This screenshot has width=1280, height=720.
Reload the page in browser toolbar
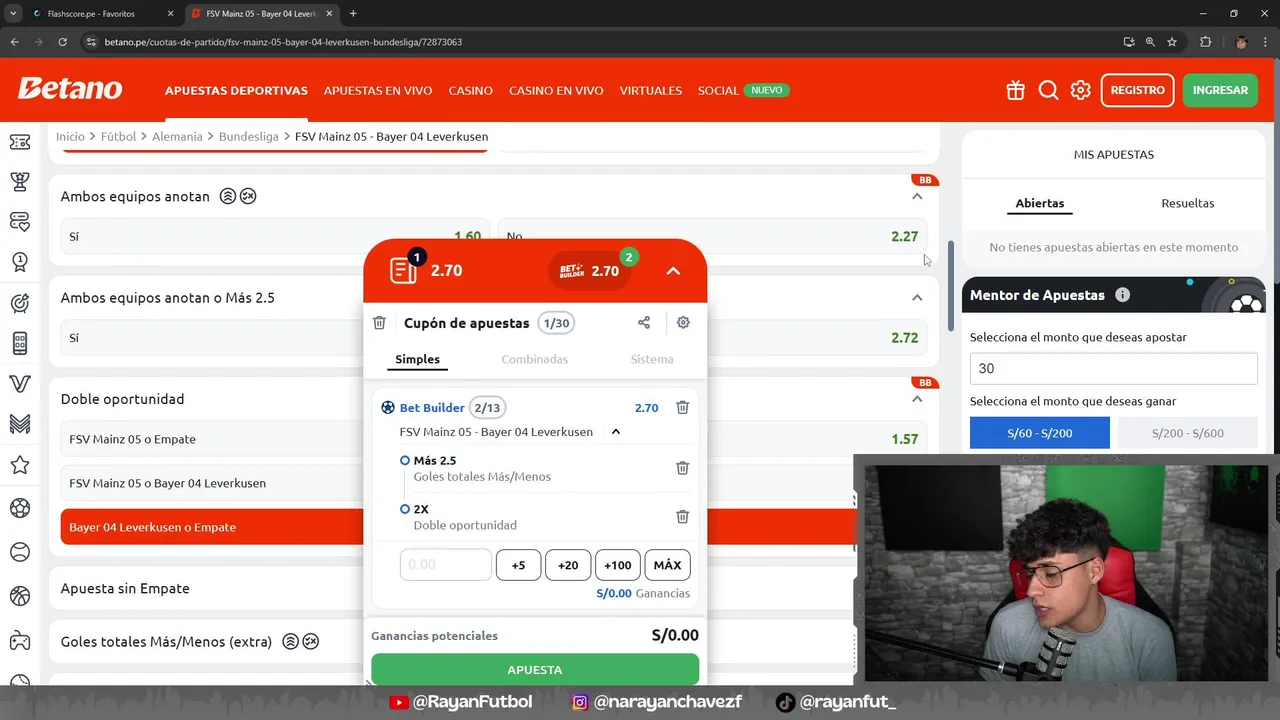click(62, 42)
